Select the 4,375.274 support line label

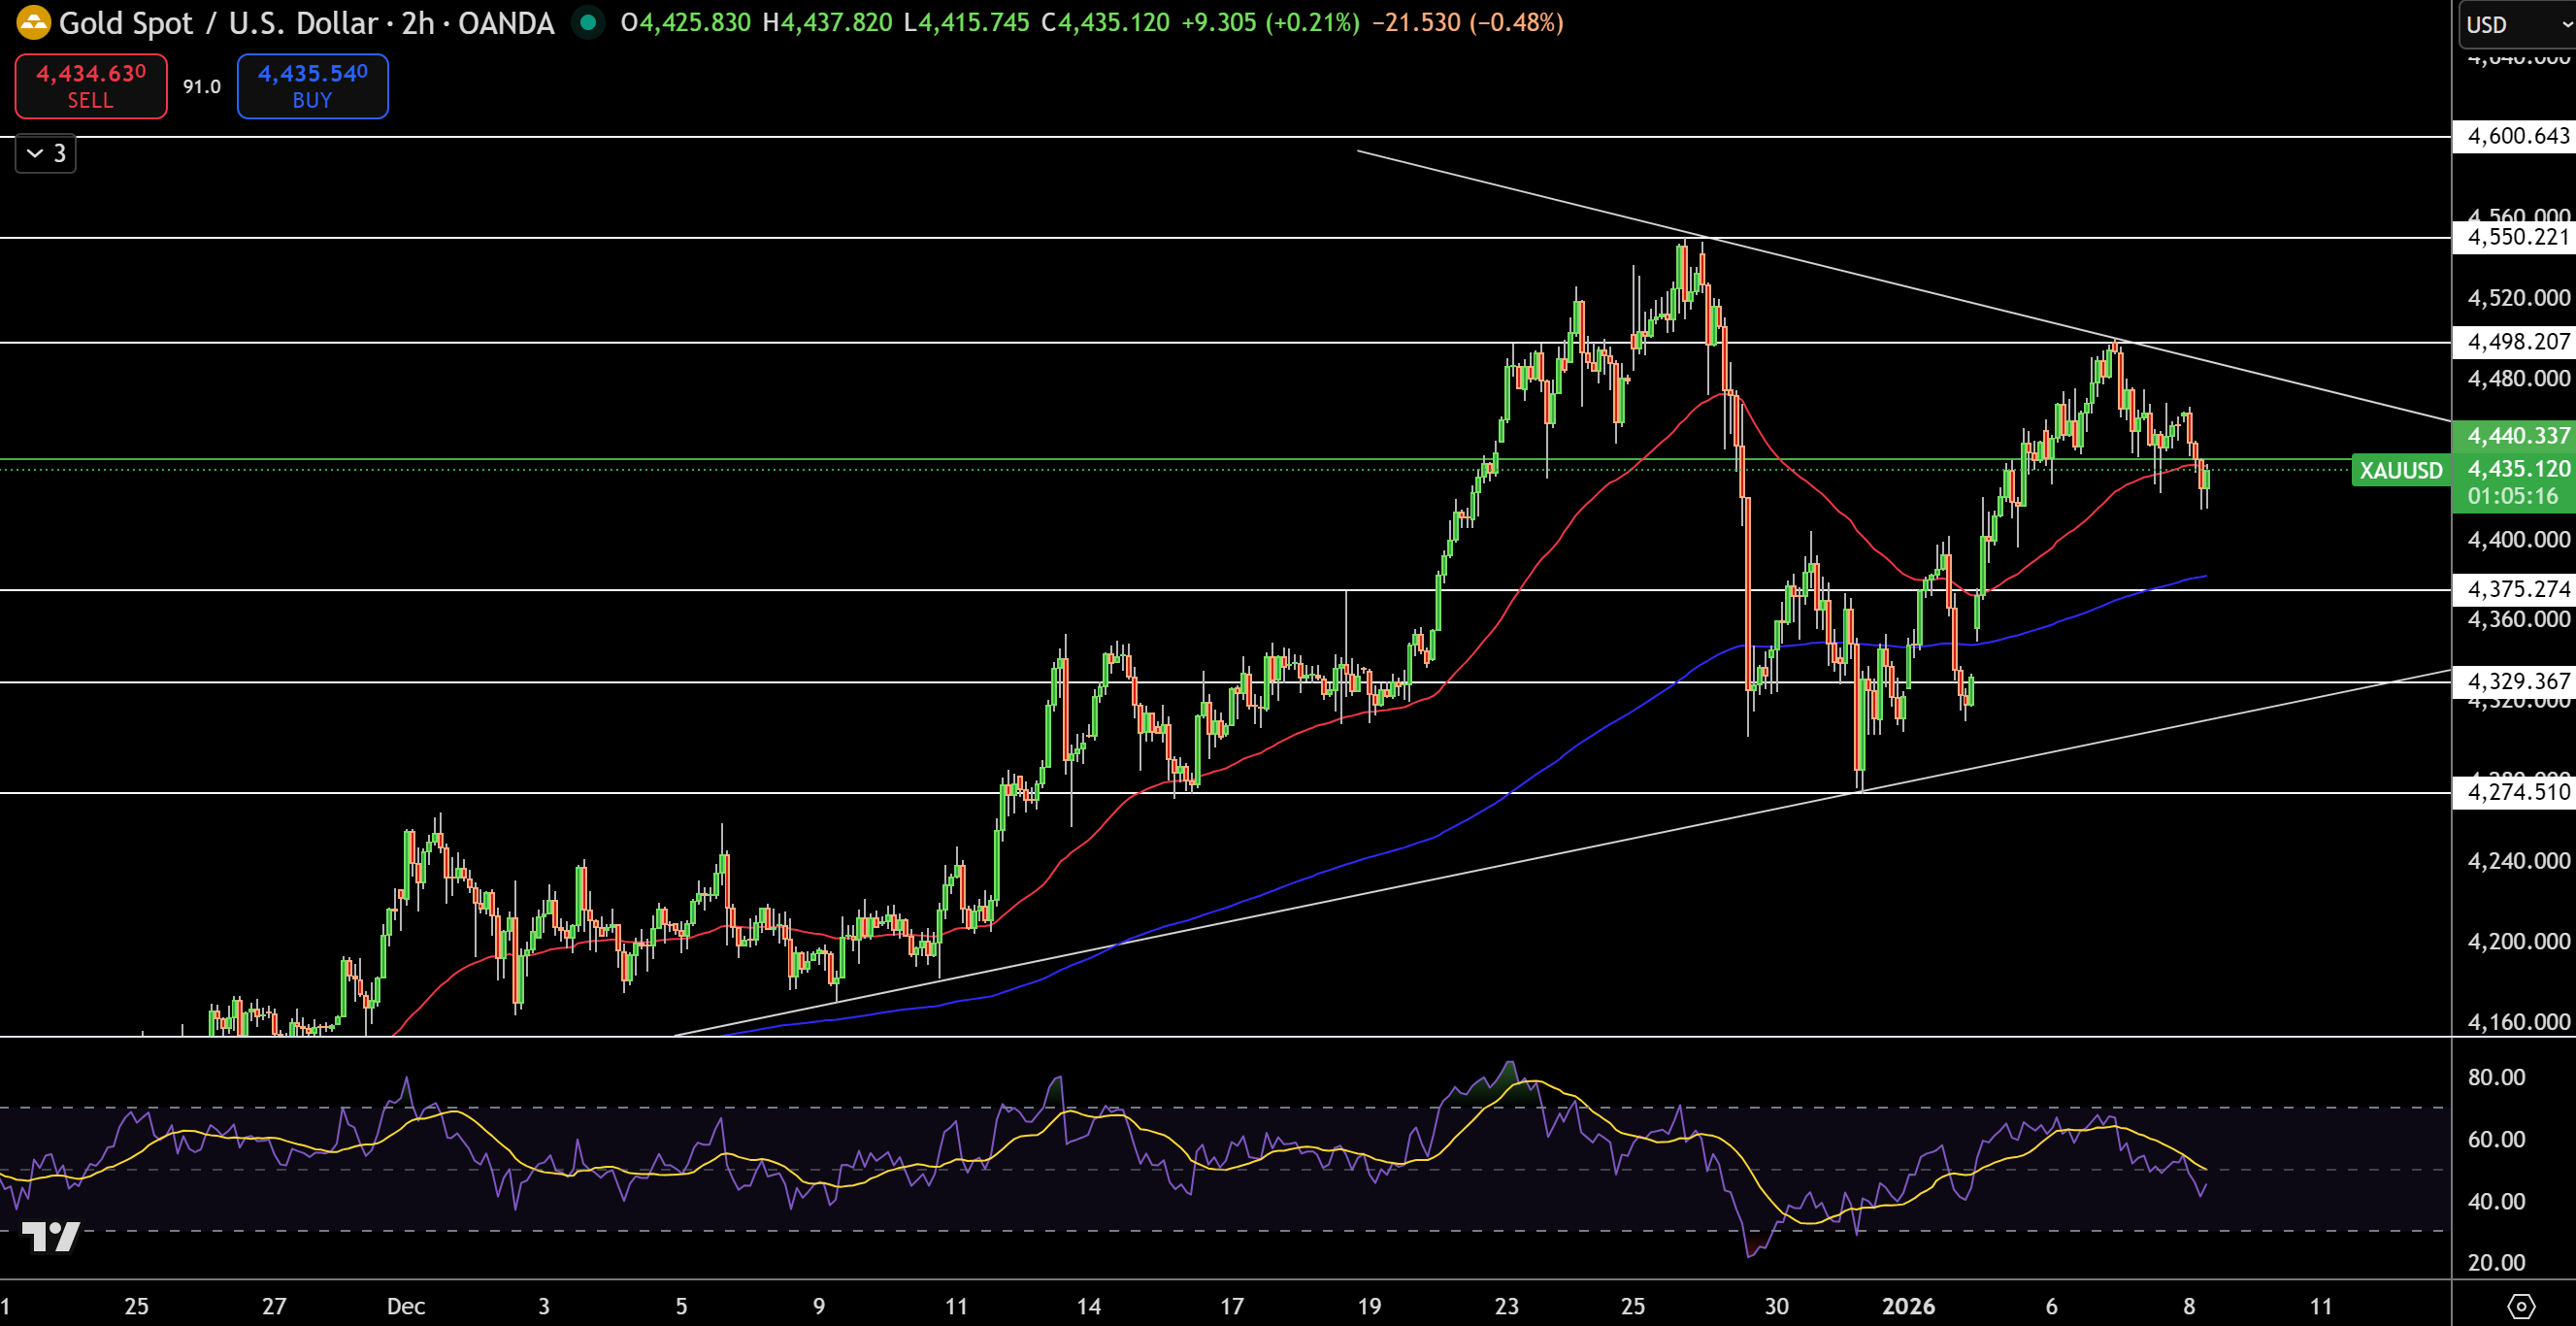(2516, 589)
